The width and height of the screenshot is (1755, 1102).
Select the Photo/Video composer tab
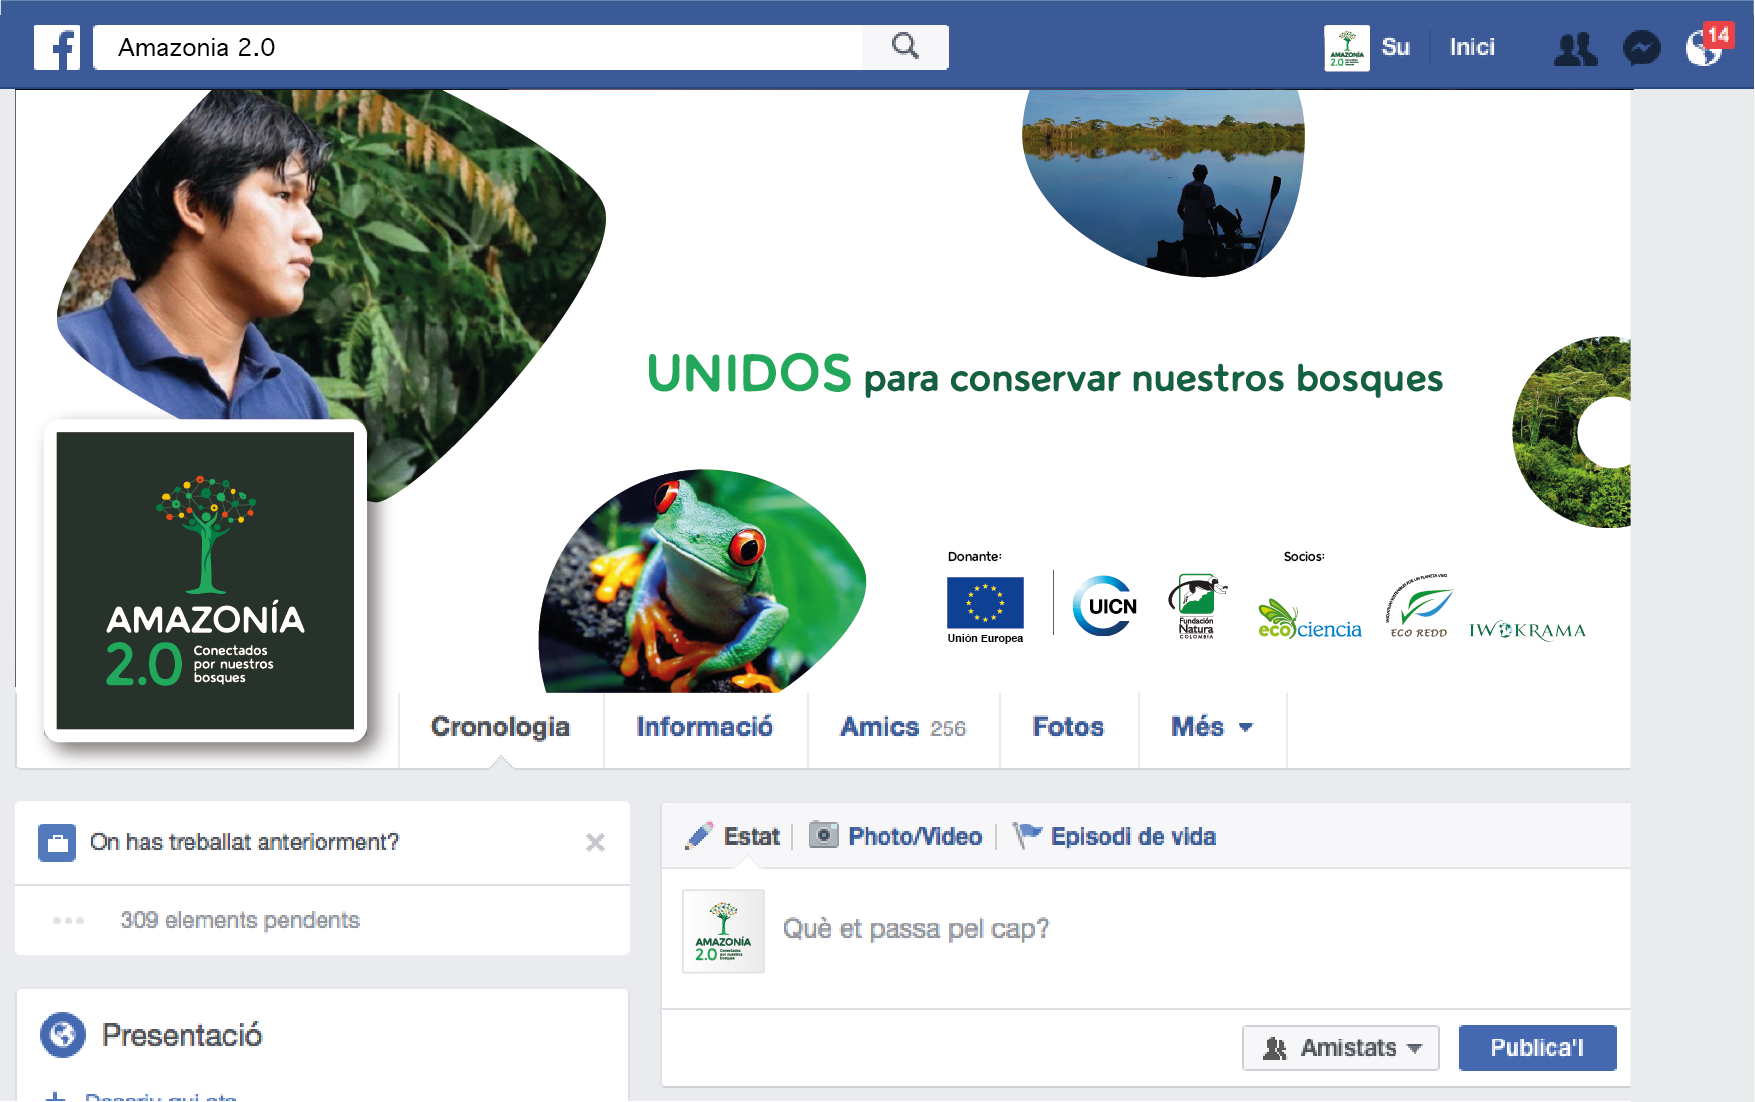(x=895, y=836)
